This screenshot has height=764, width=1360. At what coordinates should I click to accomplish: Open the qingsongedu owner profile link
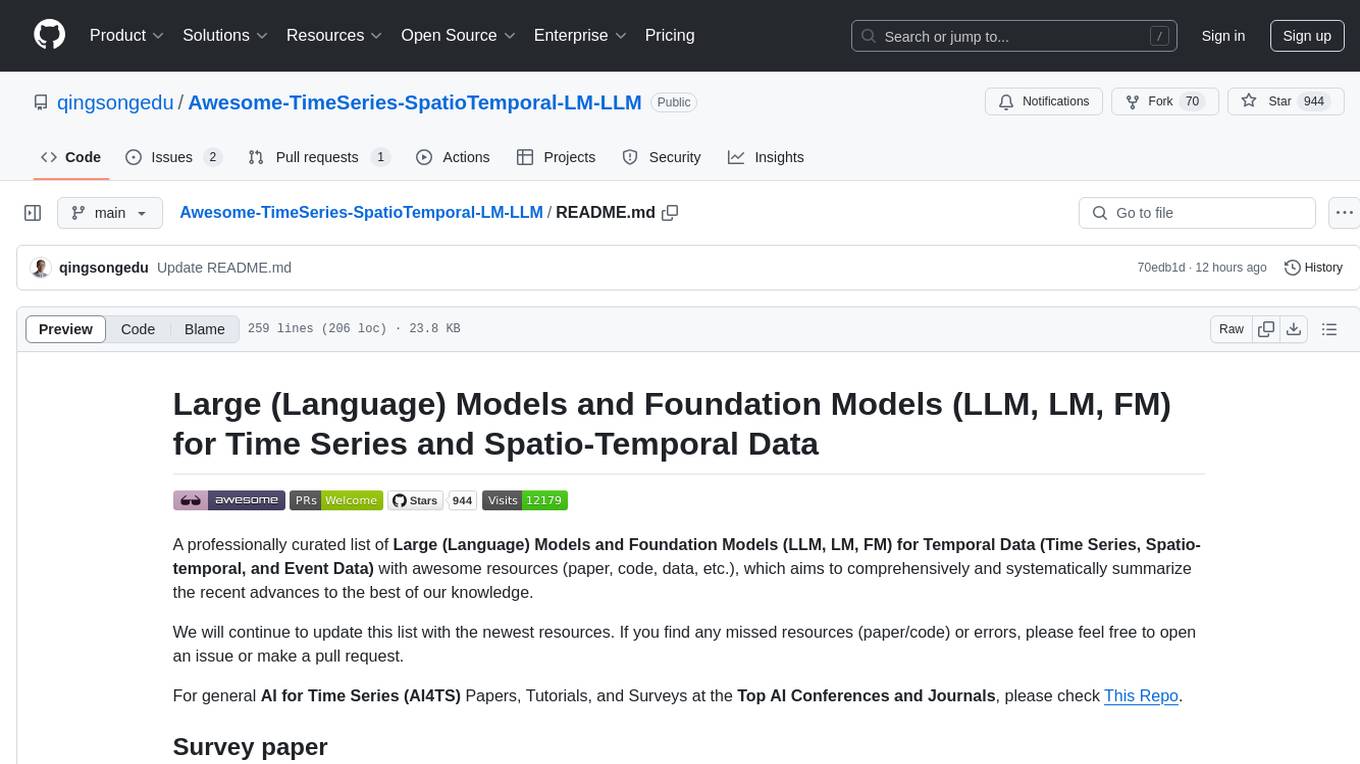click(x=115, y=102)
